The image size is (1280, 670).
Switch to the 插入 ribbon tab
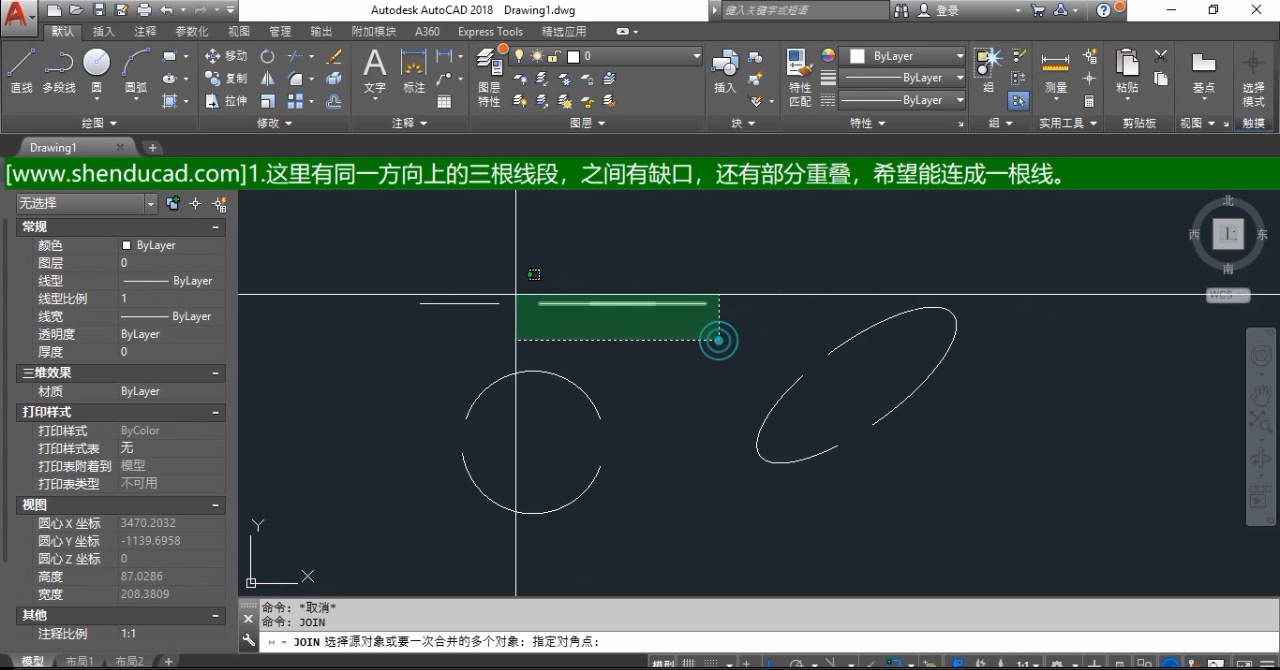[104, 31]
